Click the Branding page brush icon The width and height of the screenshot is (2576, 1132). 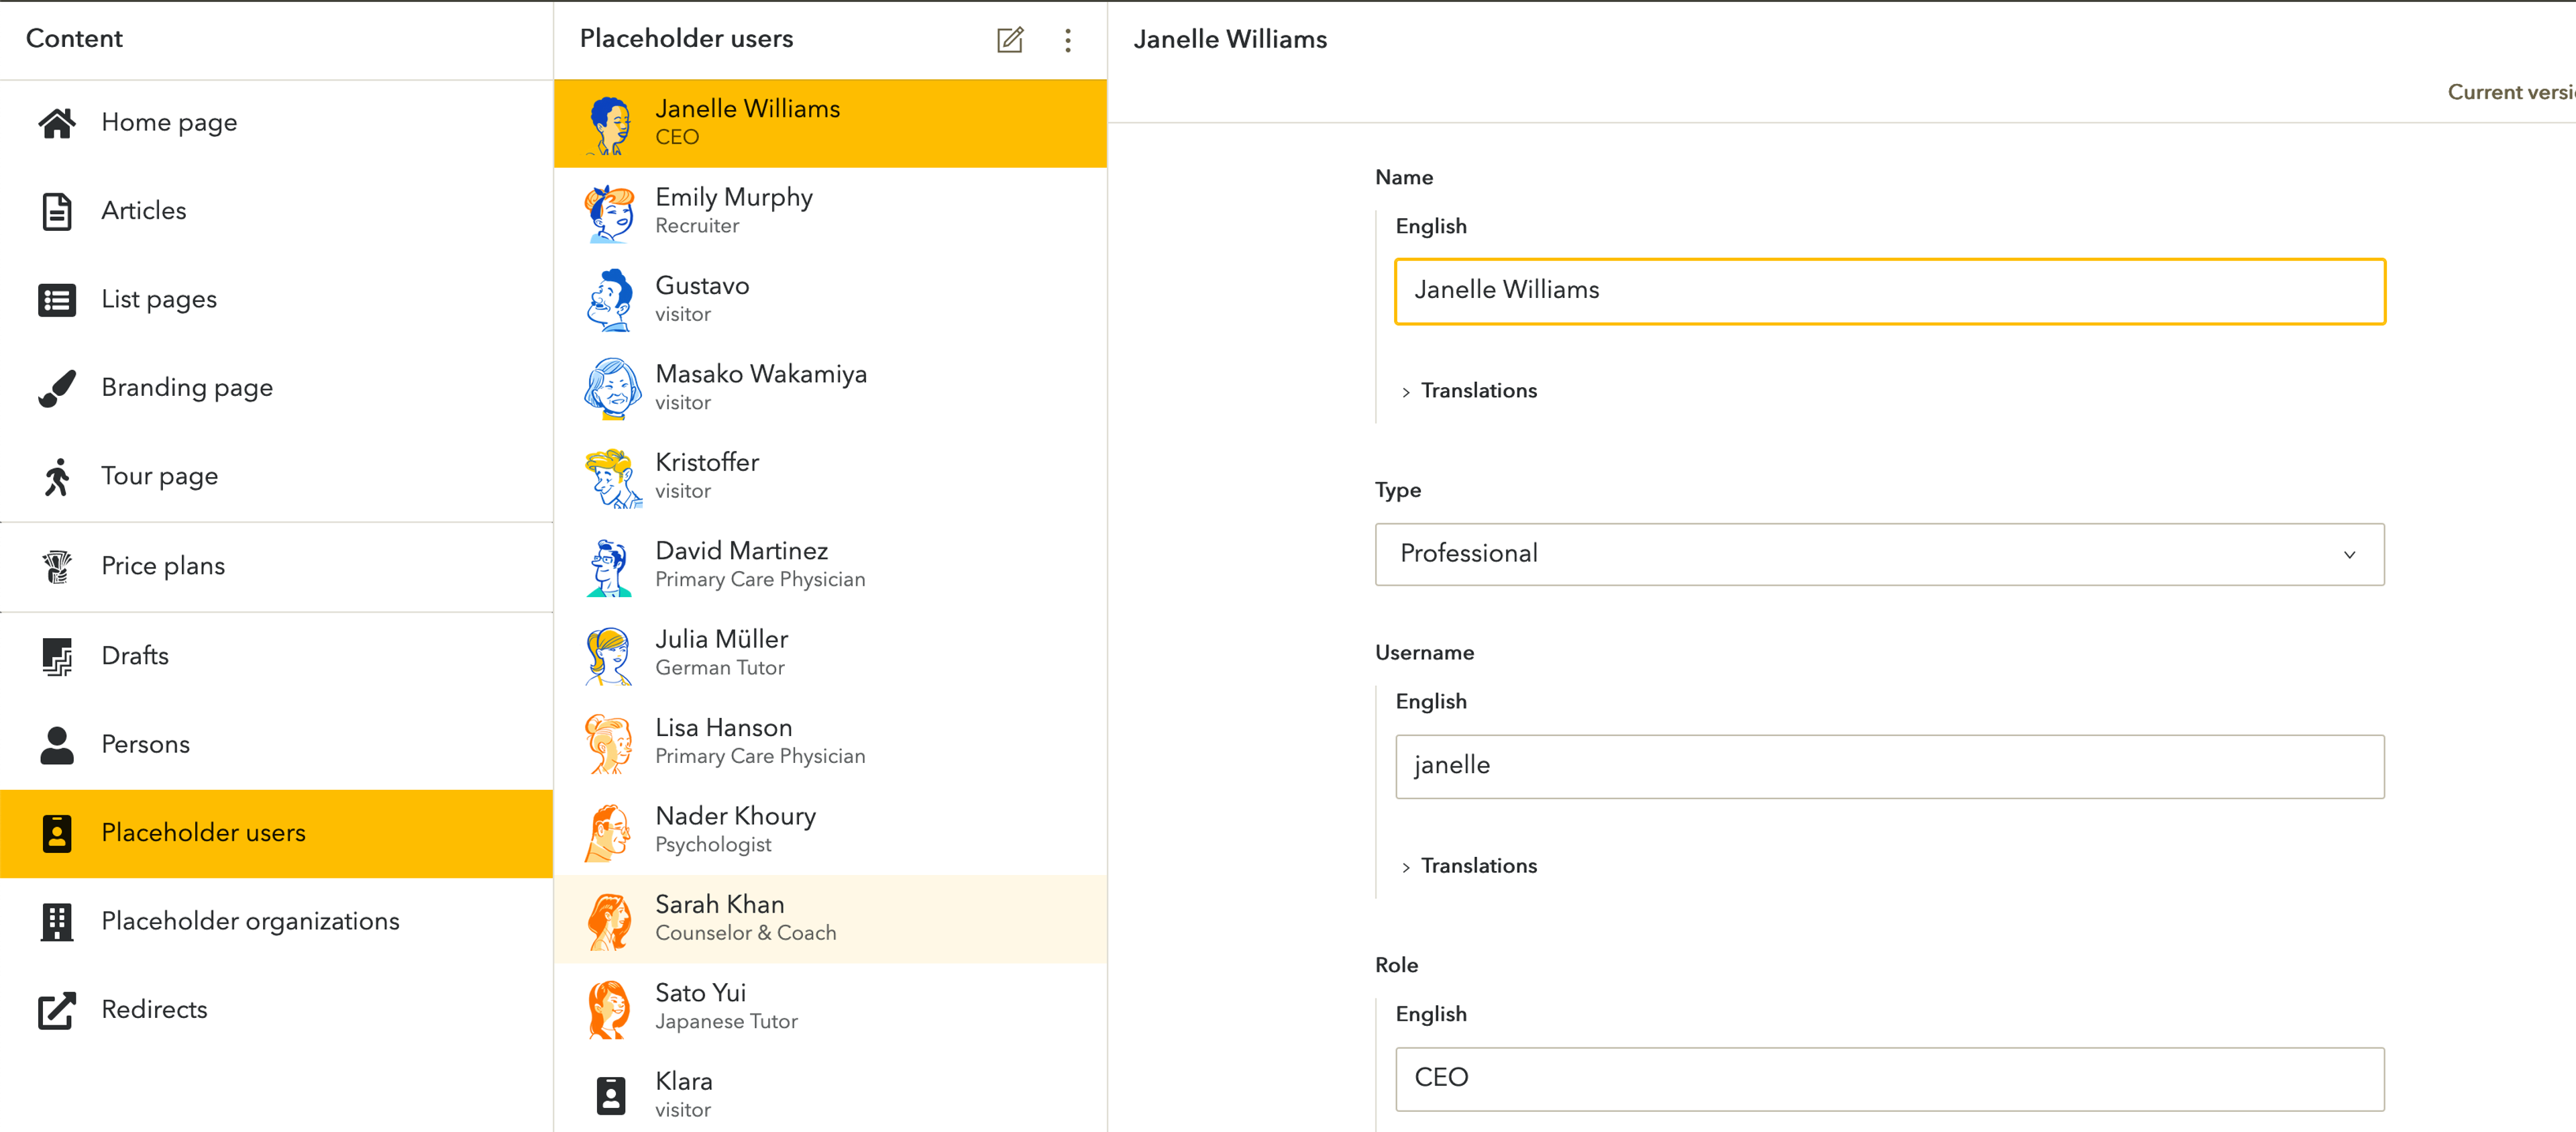tap(57, 388)
